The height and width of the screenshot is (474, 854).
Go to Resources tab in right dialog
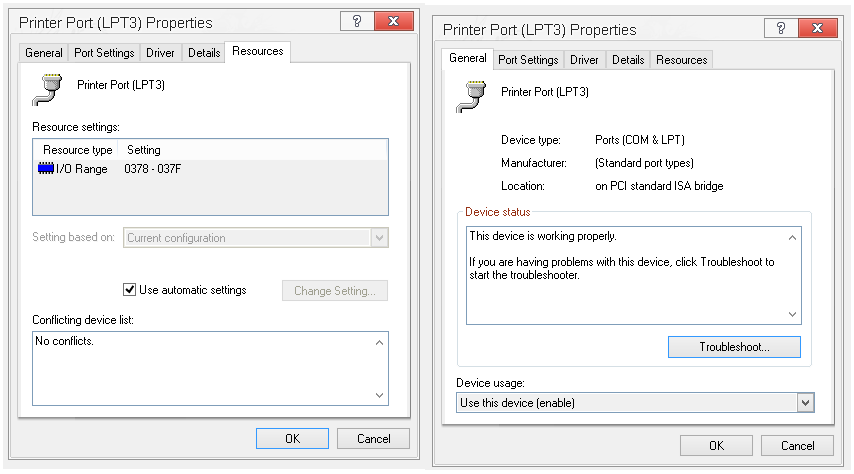coord(682,60)
